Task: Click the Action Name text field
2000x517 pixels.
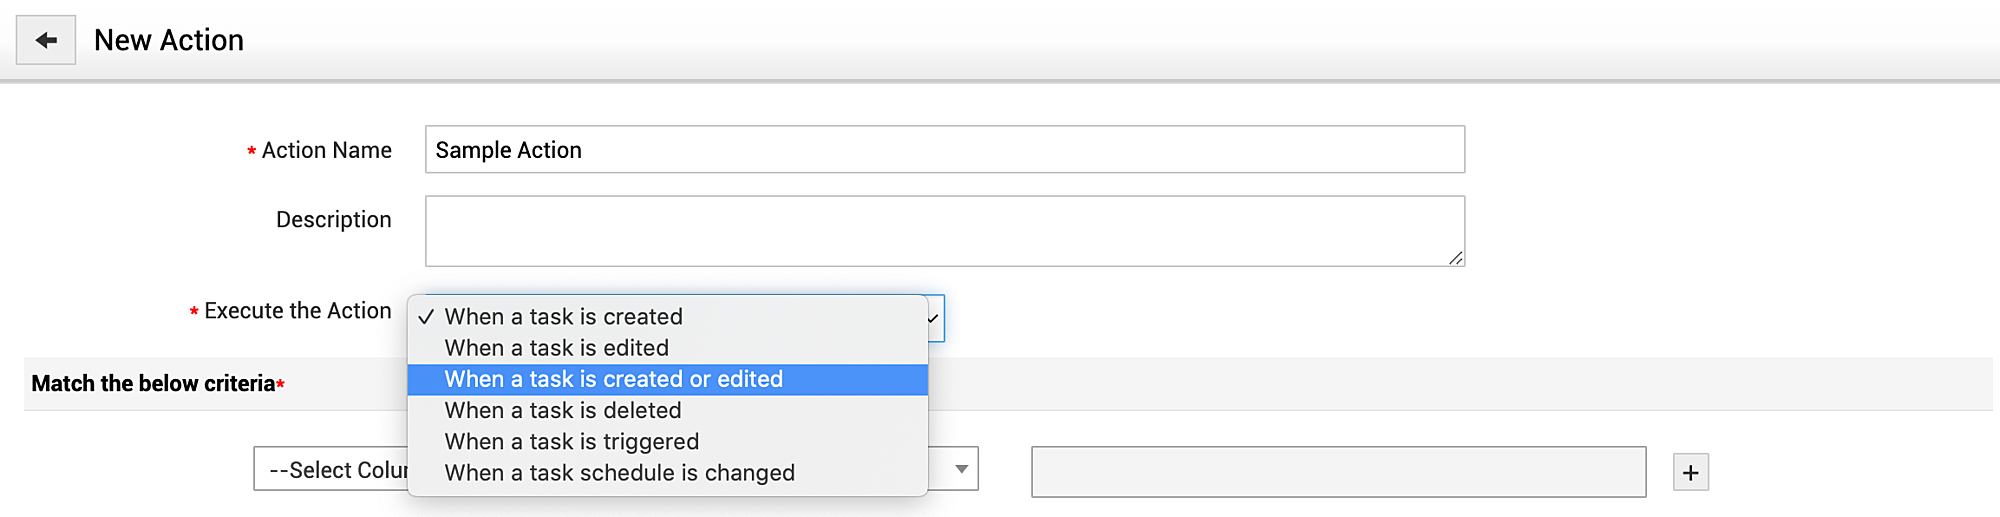Action: pyautogui.click(x=944, y=150)
